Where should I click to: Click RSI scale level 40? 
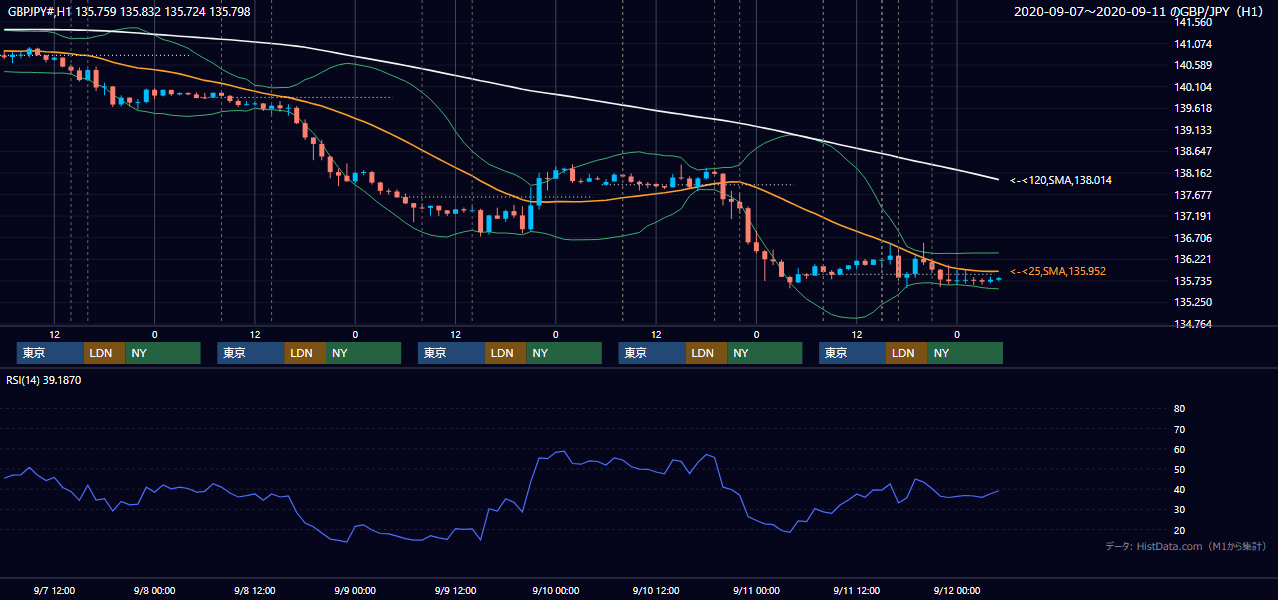[1179, 490]
